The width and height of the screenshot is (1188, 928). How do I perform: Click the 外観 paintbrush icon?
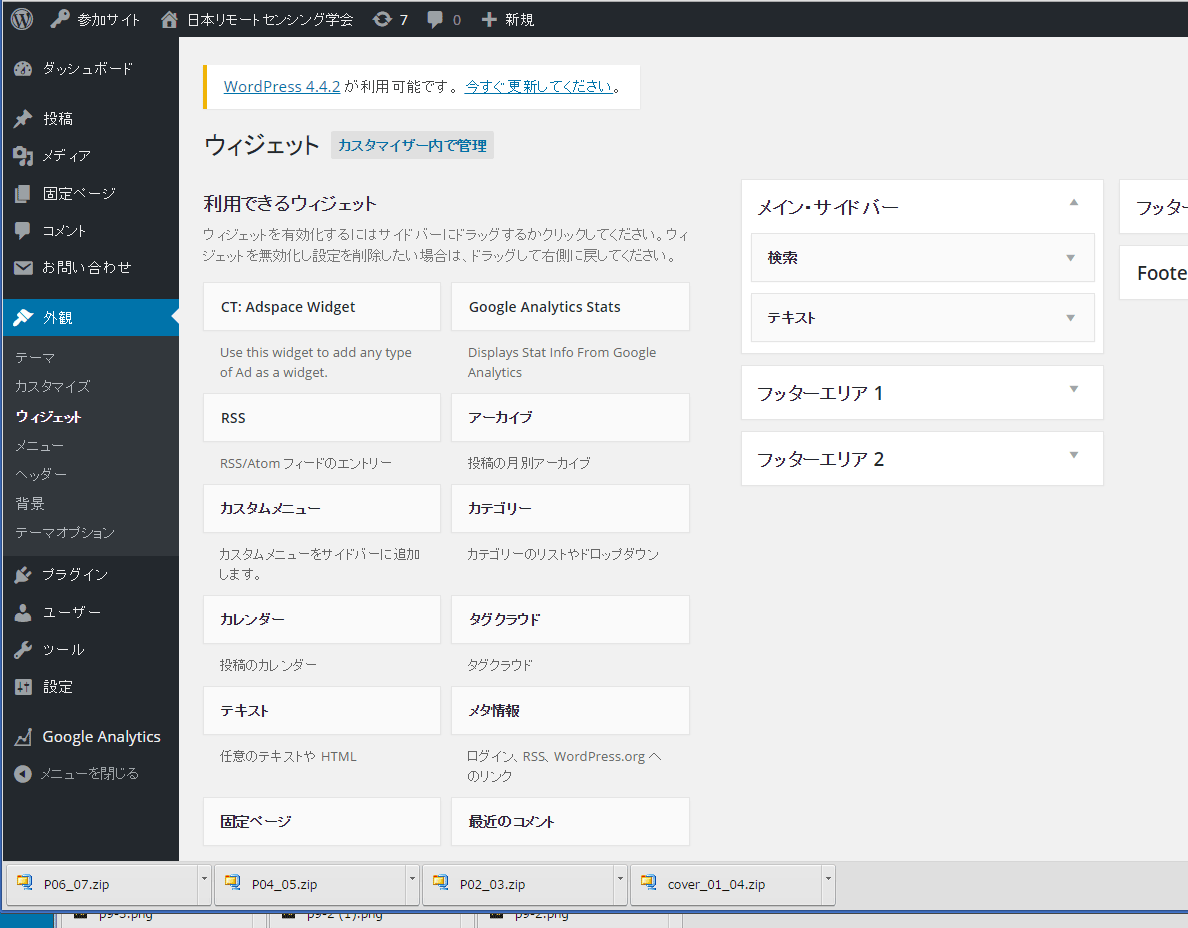coord(23,317)
